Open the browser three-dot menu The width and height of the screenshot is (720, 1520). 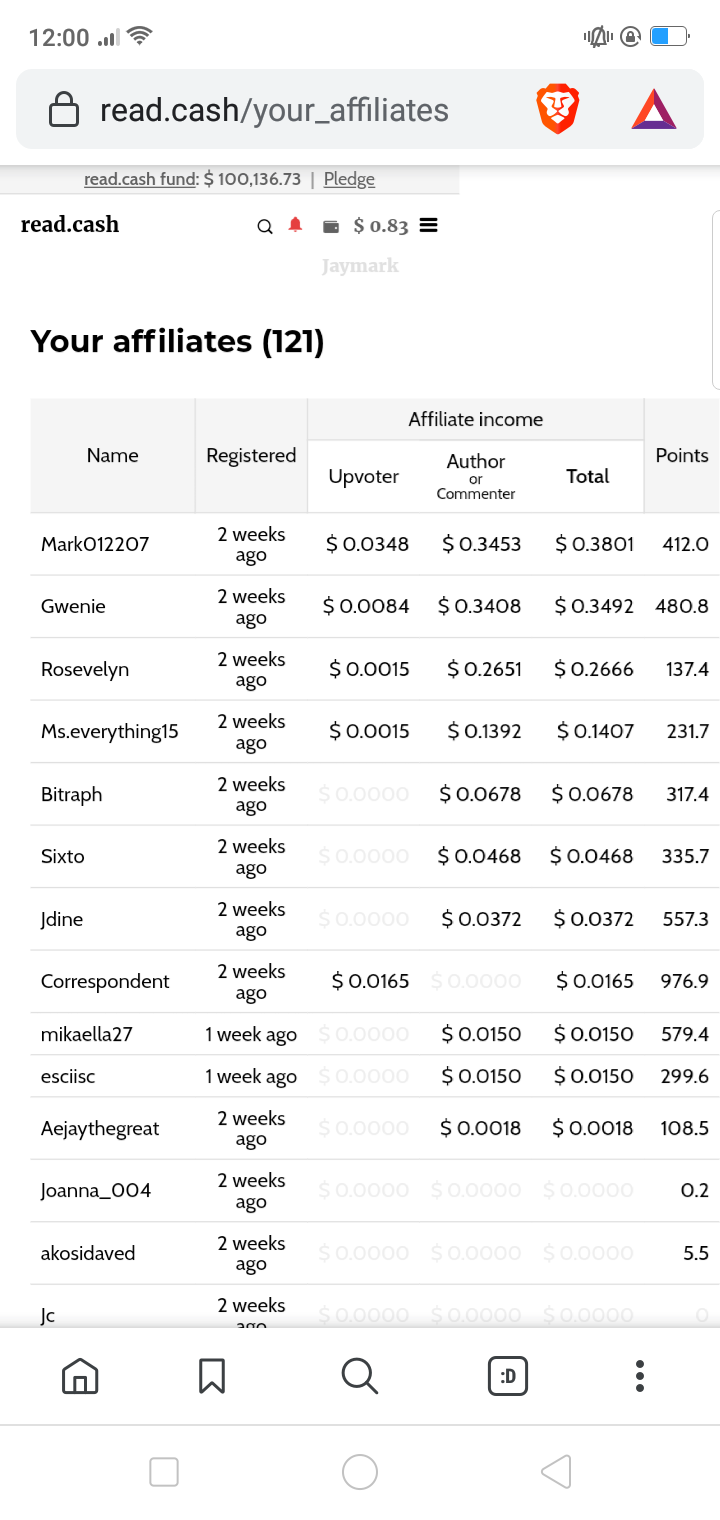640,1376
